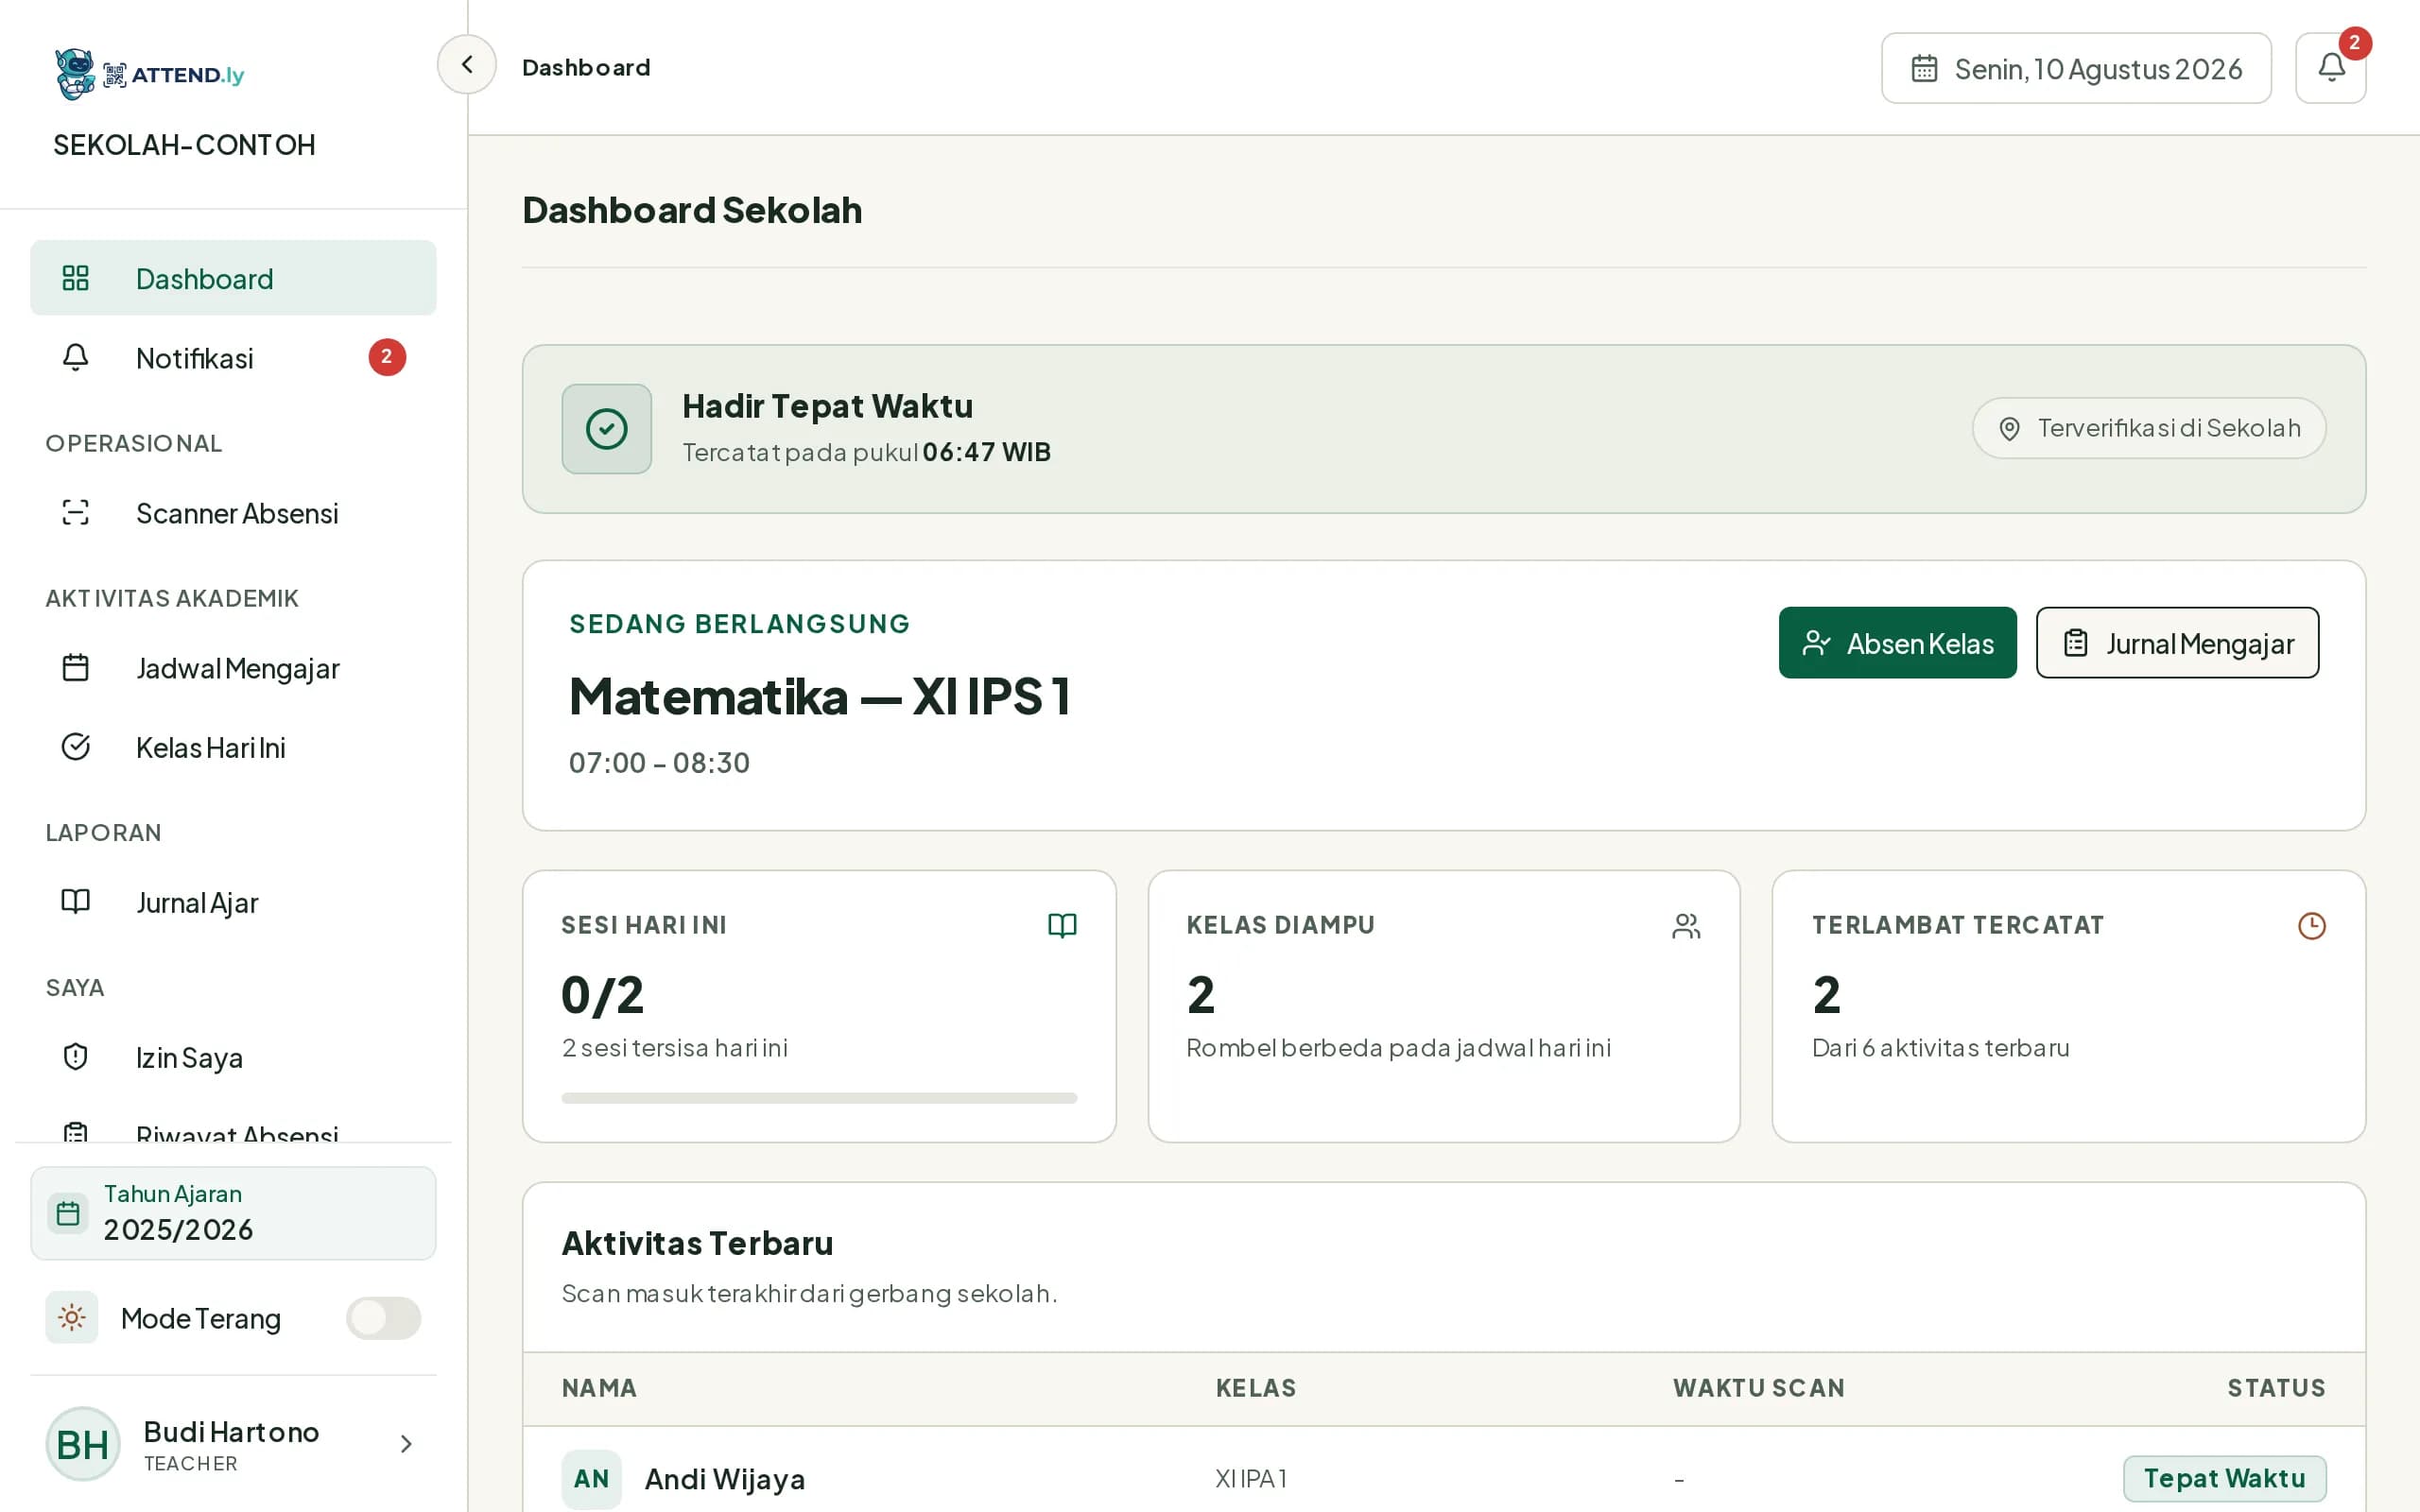2420x1512 pixels.
Task: Open notifications bell icon in header
Action: tap(2330, 68)
